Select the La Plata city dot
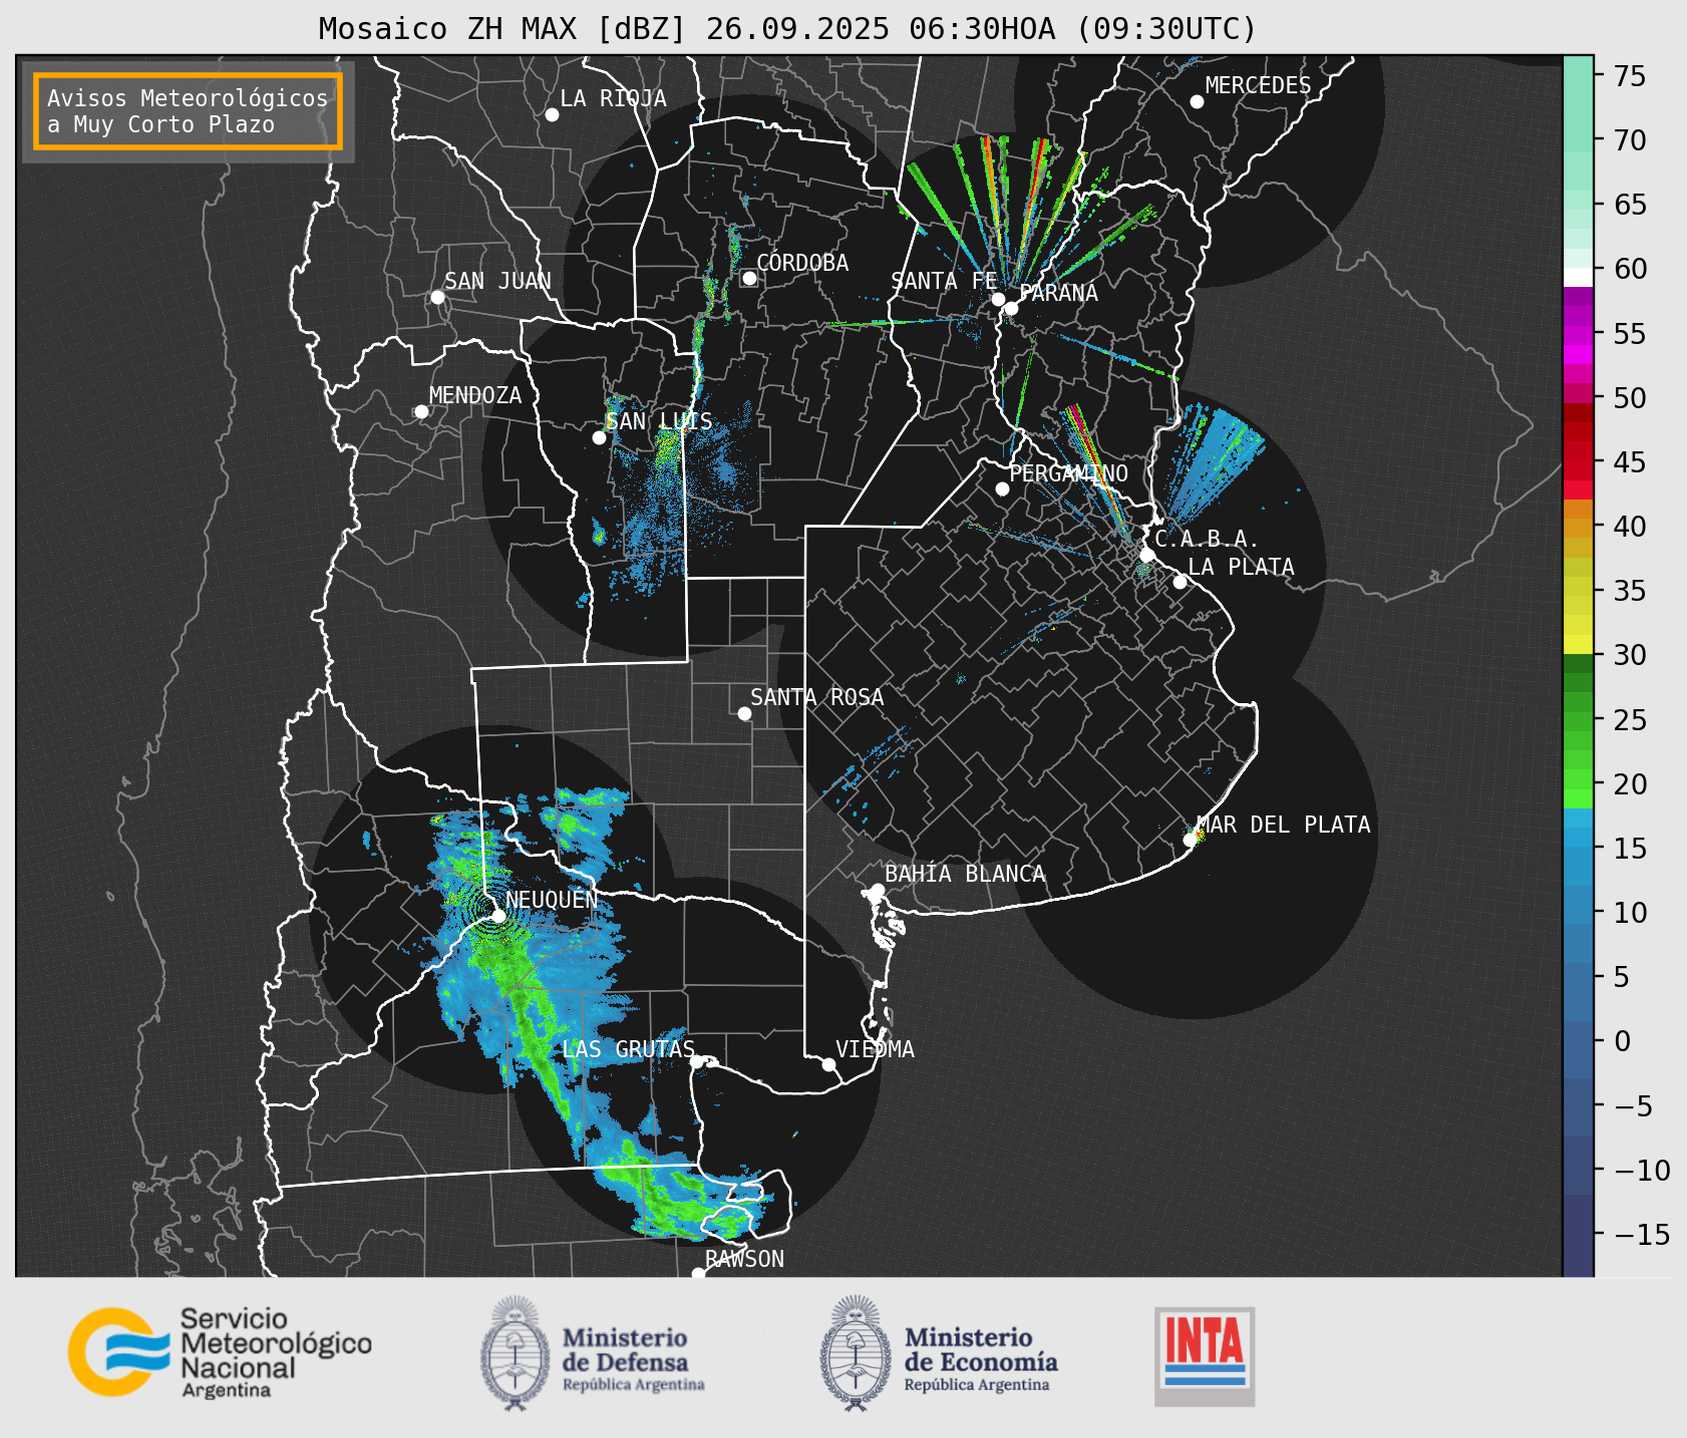The height and width of the screenshot is (1438, 1687). (x=1180, y=582)
